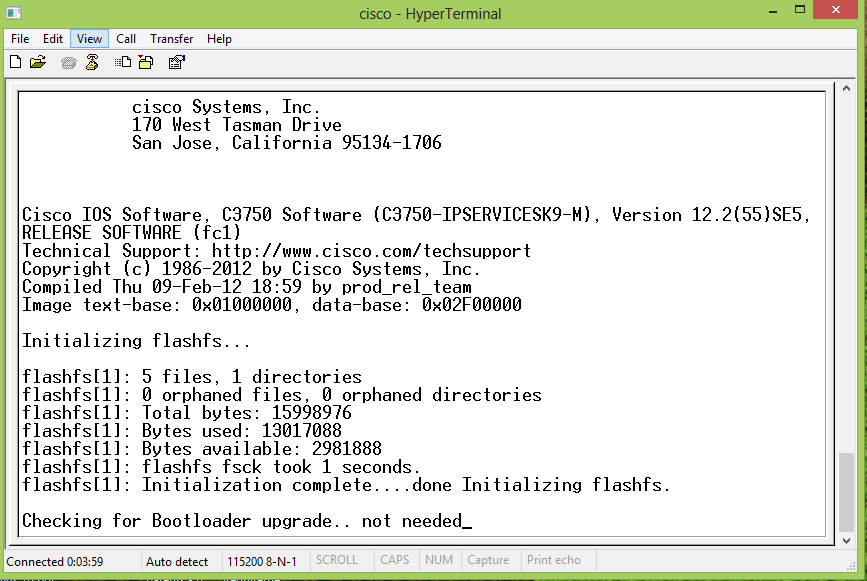Open the Help menu

(x=219, y=38)
